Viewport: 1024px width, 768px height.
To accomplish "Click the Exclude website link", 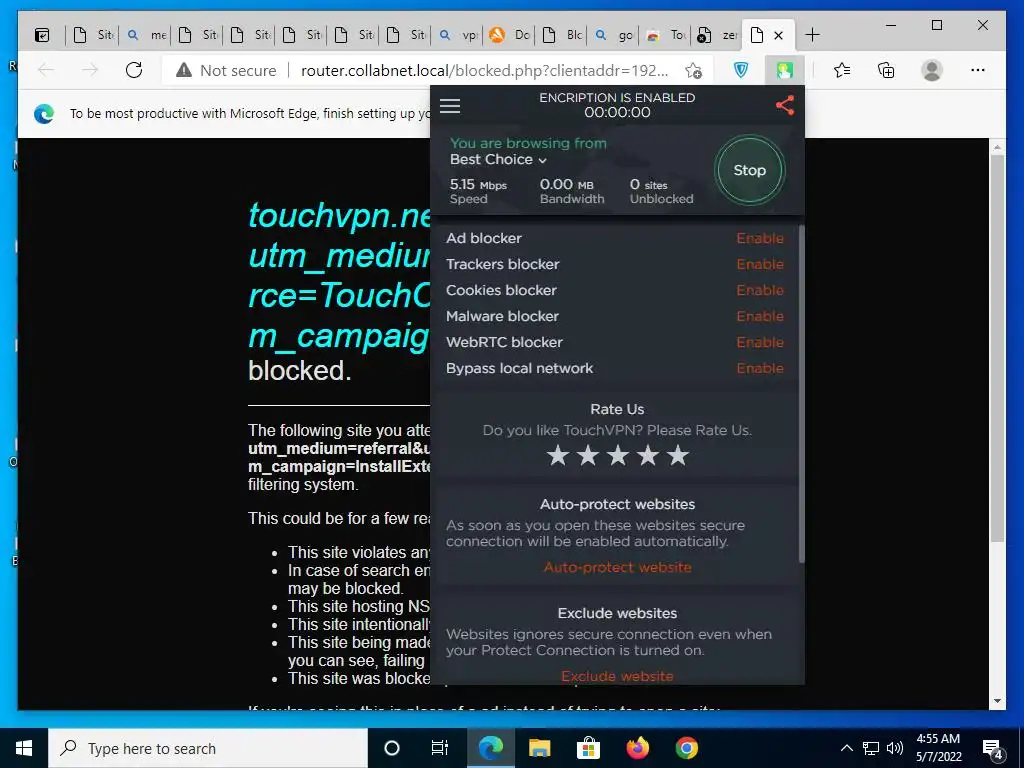I will (617, 677).
